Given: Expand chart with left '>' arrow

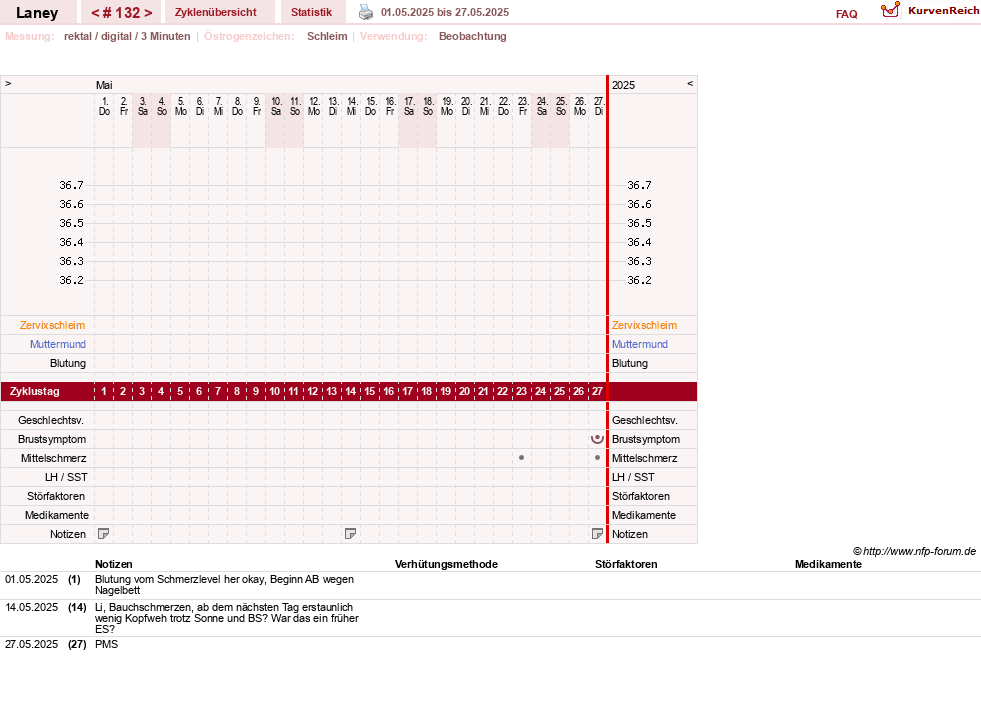Looking at the screenshot, I should (8, 83).
